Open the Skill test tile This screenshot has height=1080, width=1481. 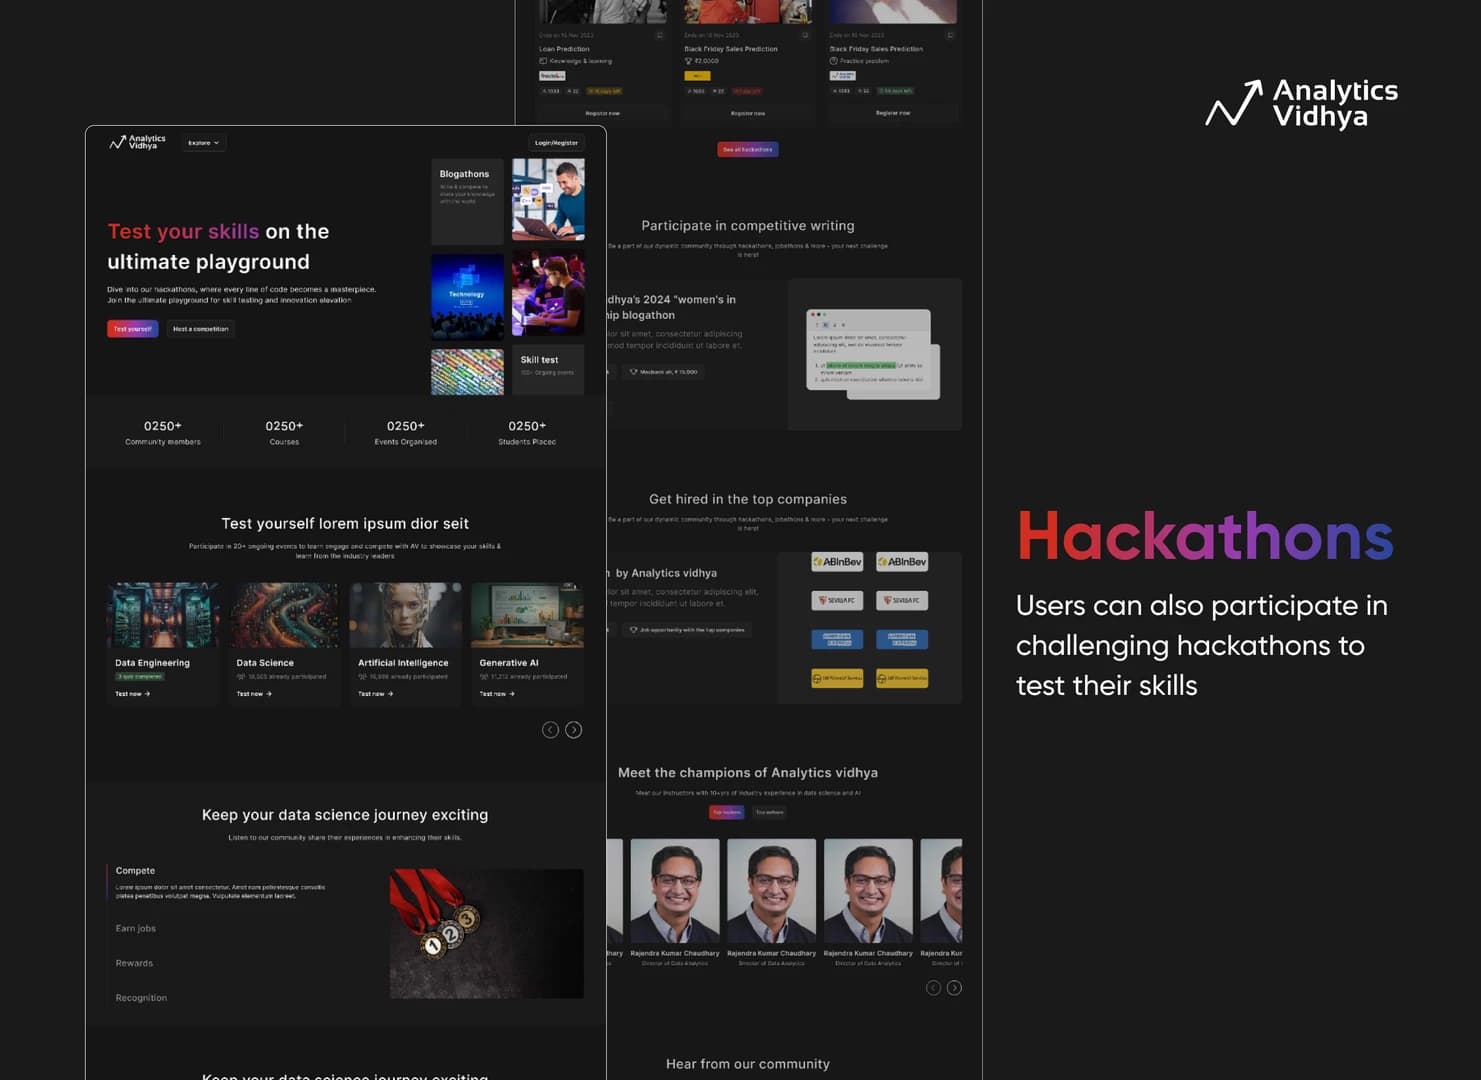(x=548, y=370)
